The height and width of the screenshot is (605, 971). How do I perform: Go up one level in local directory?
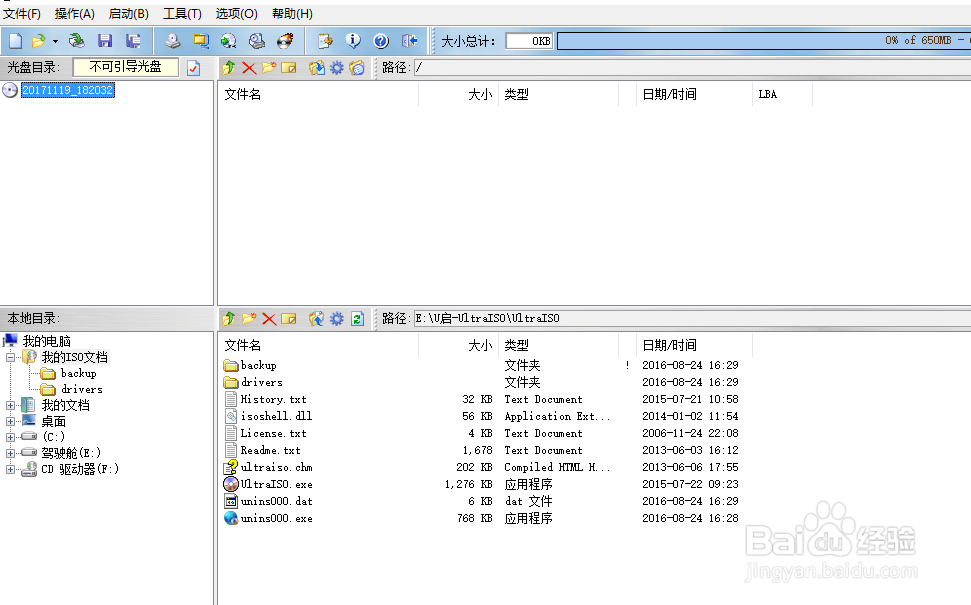229,318
